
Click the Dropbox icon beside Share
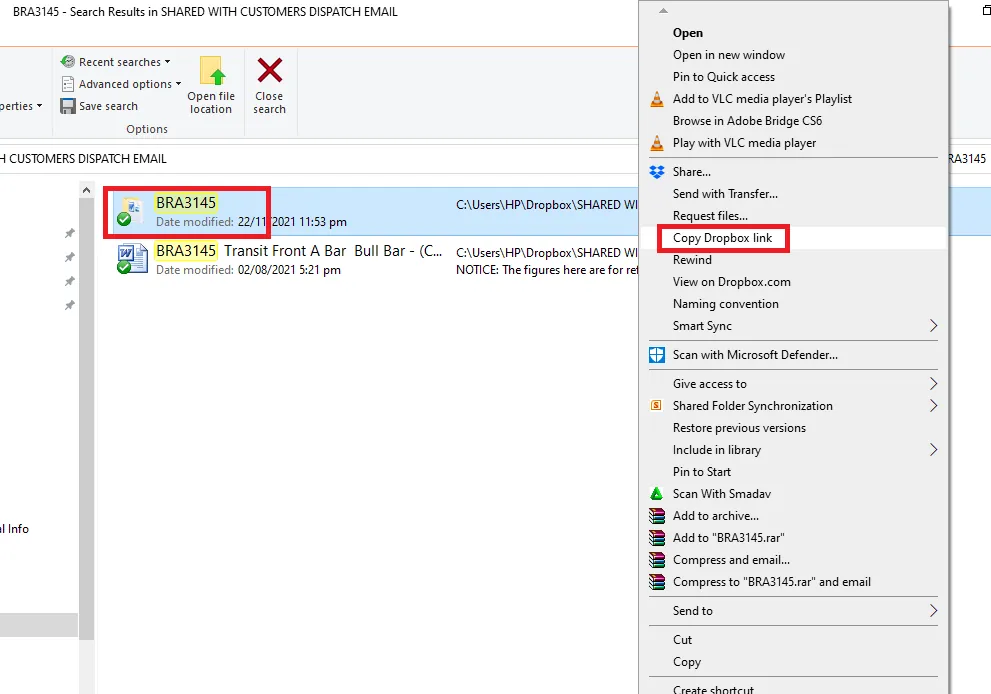pyautogui.click(x=657, y=172)
